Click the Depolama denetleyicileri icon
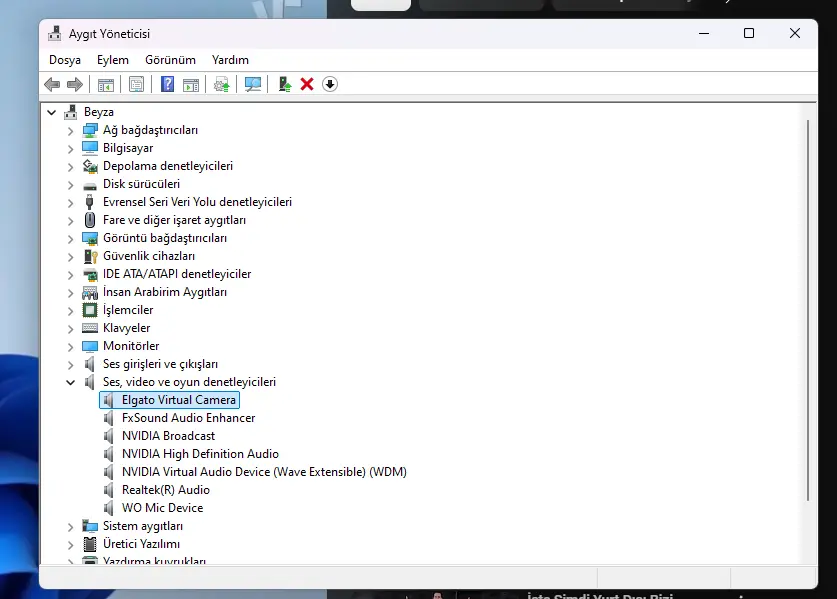 click(90, 166)
